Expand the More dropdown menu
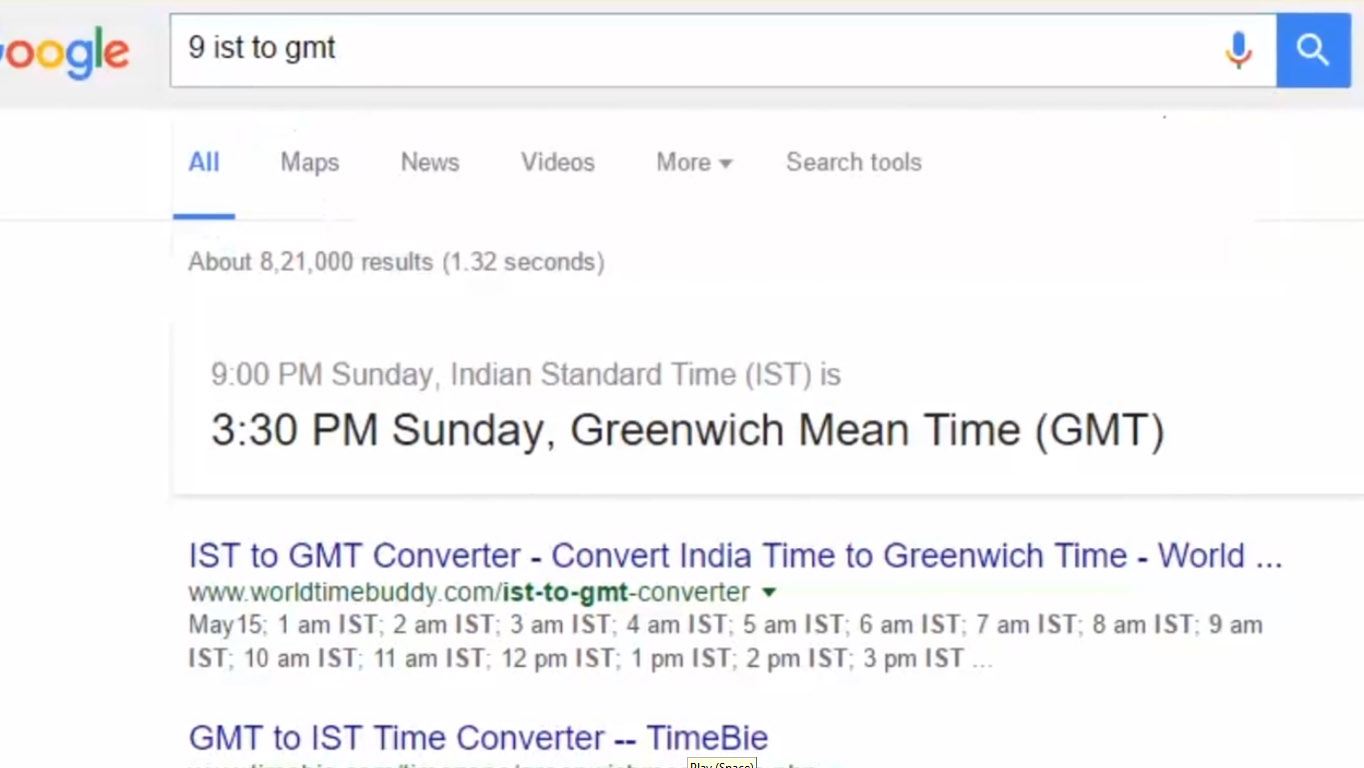Viewport: 1364px width, 768px height. click(694, 163)
